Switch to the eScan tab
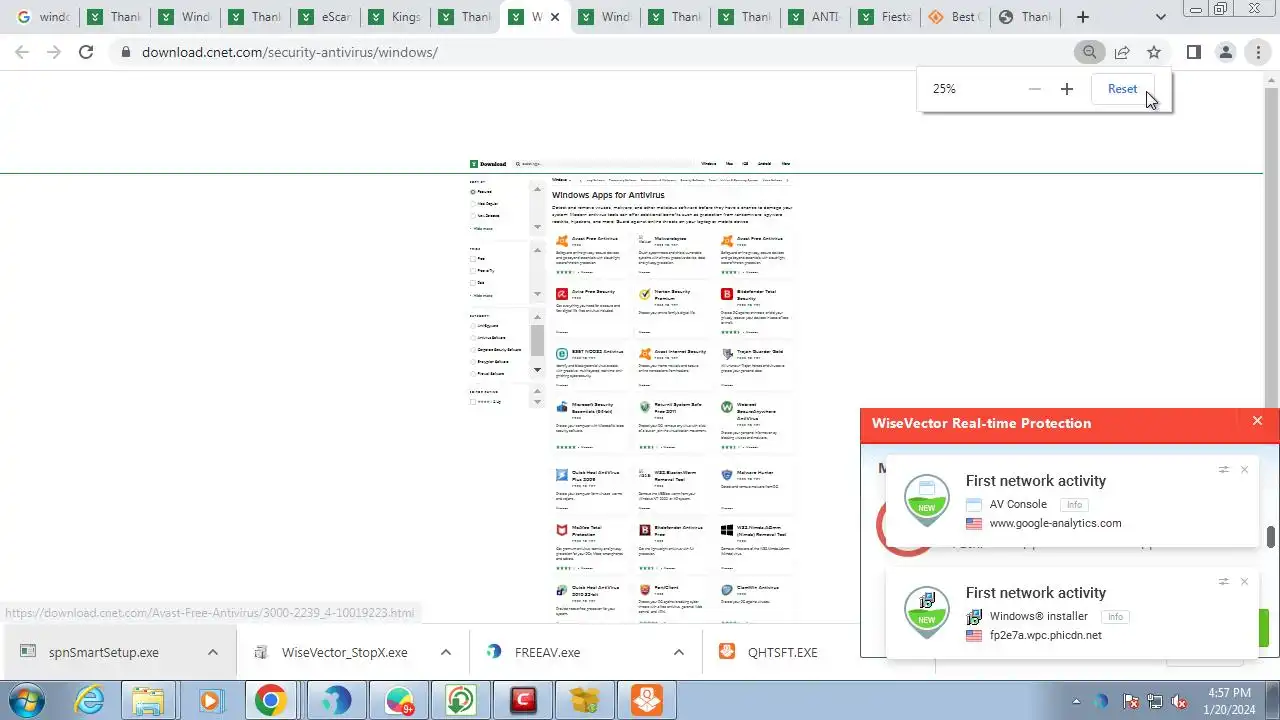 pos(325,17)
